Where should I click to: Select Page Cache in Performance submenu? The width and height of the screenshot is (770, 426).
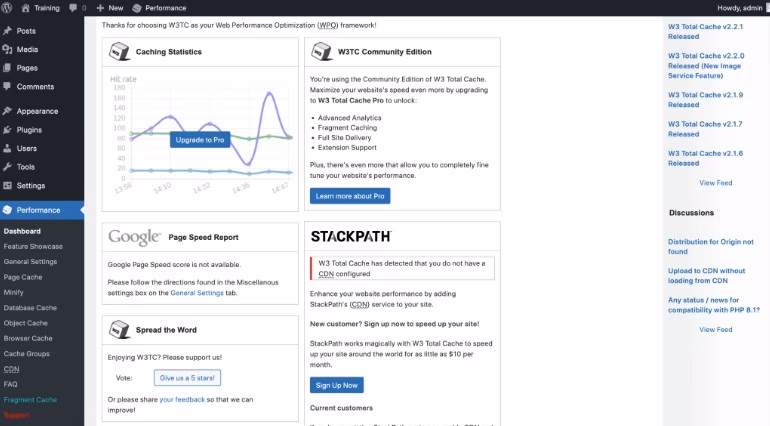[x=23, y=277]
